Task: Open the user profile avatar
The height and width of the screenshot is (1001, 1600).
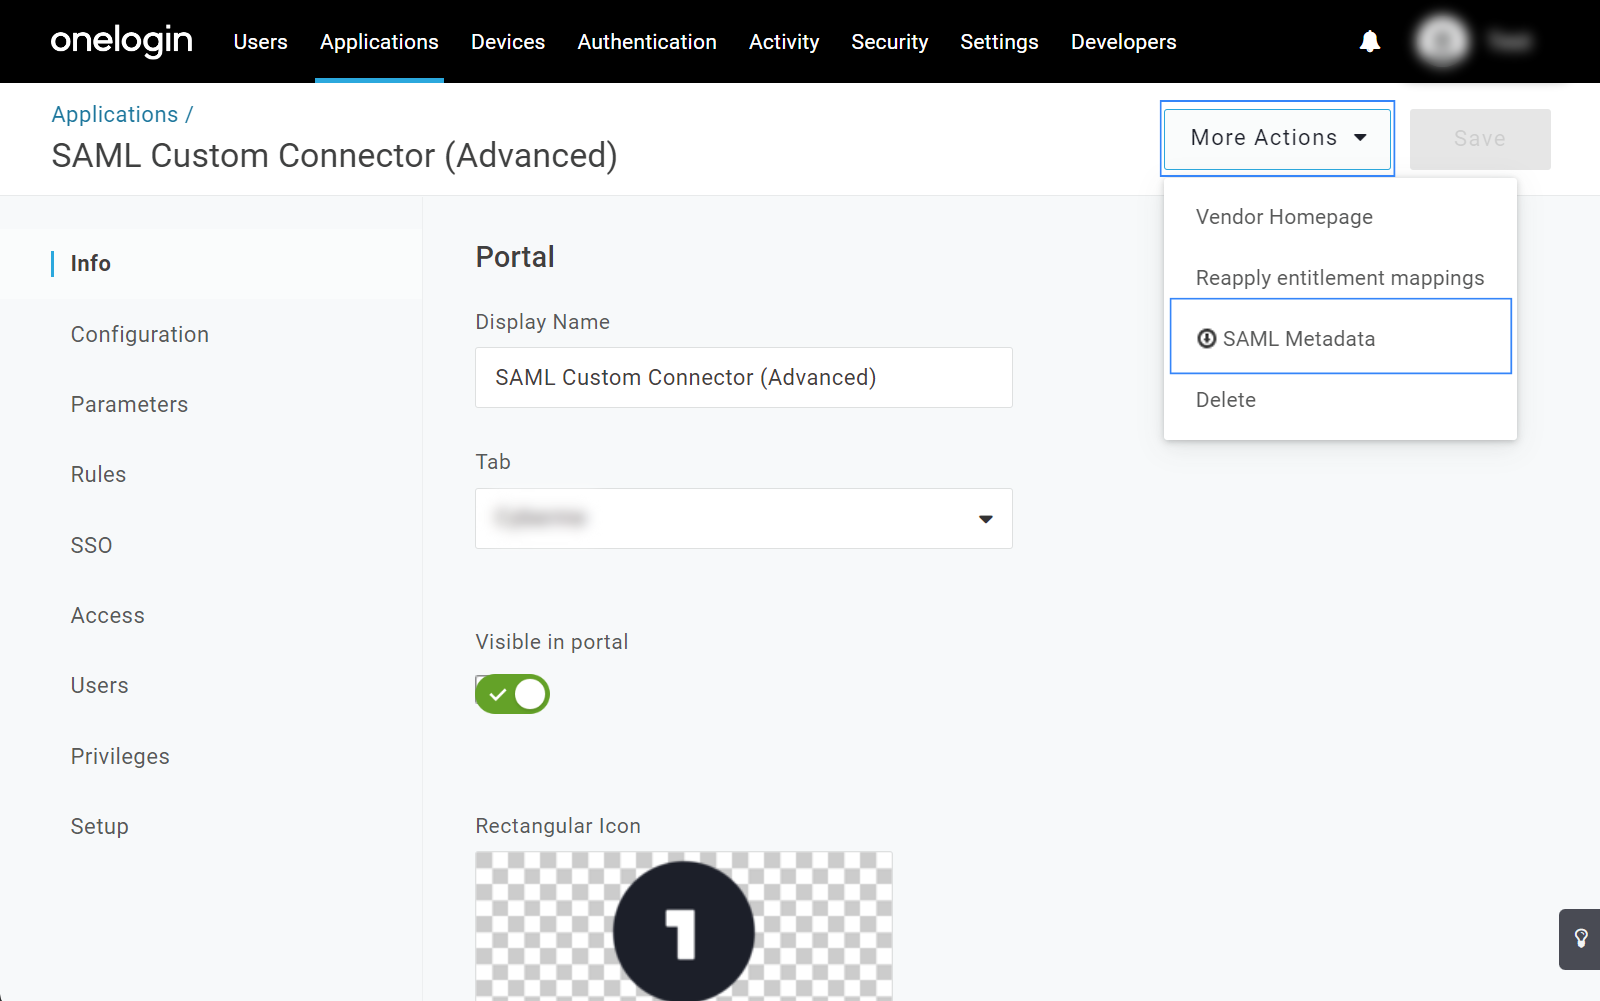Action: [x=1441, y=41]
